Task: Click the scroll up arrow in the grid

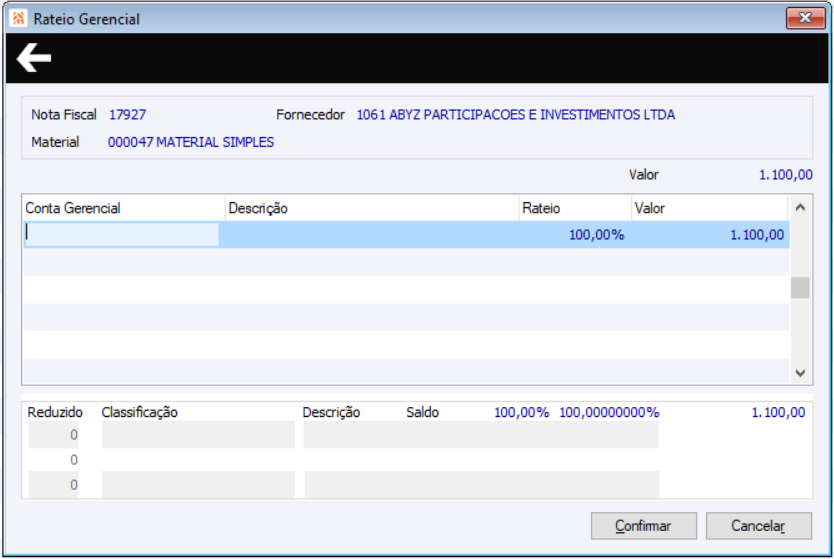Action: tap(800, 207)
